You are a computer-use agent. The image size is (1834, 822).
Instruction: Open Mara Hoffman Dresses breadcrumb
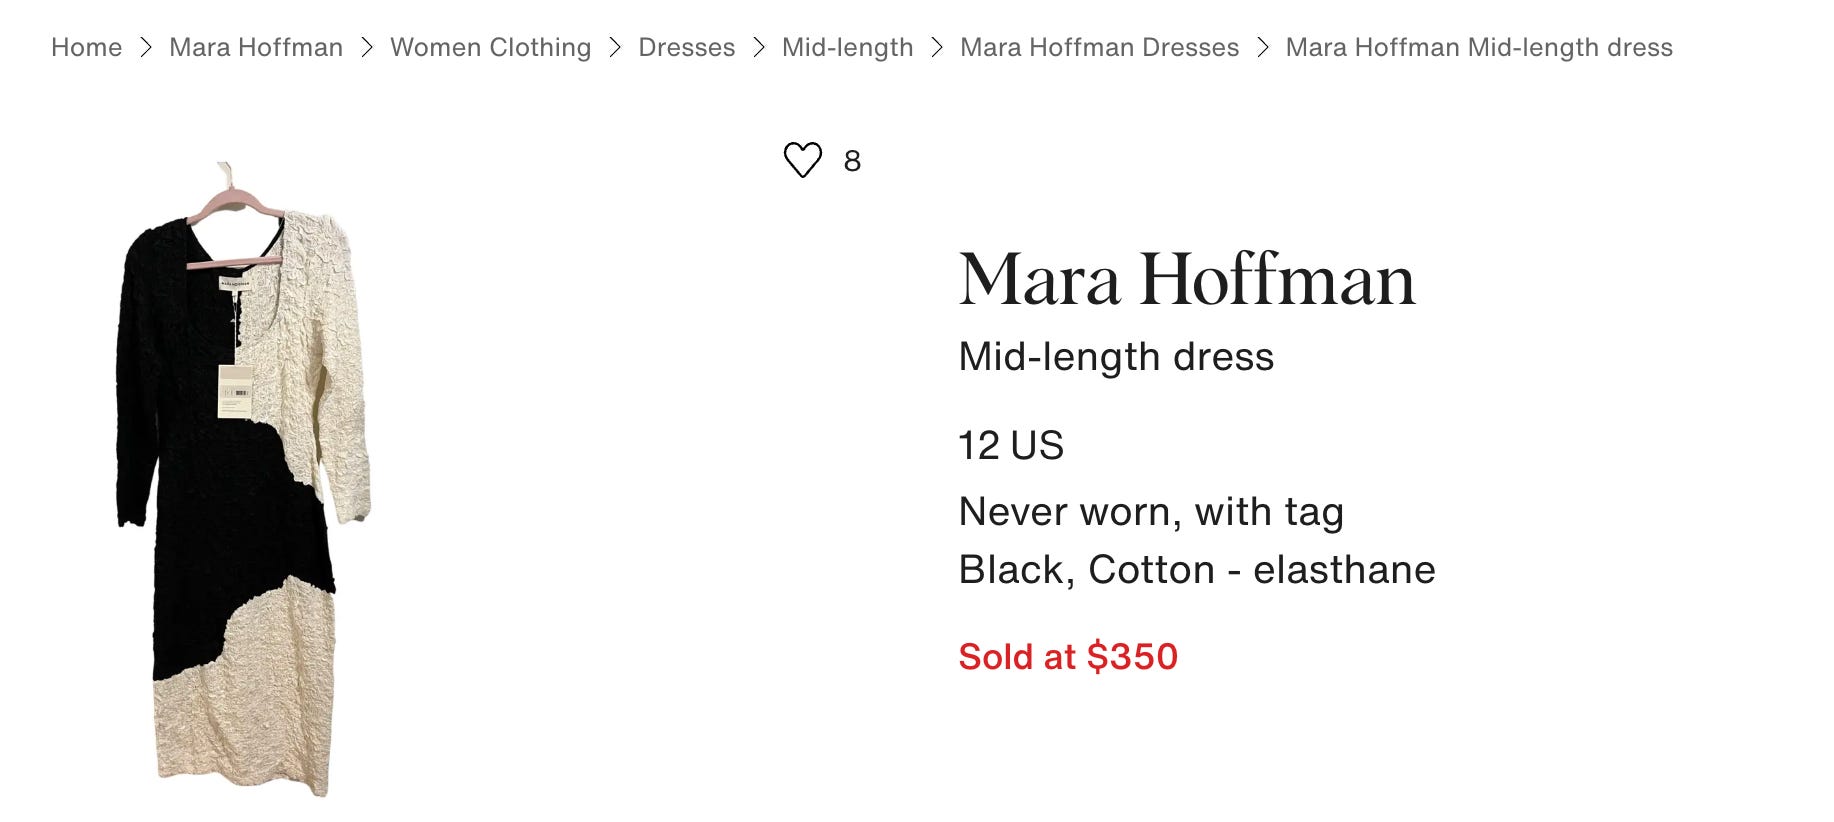pyautogui.click(x=1099, y=47)
